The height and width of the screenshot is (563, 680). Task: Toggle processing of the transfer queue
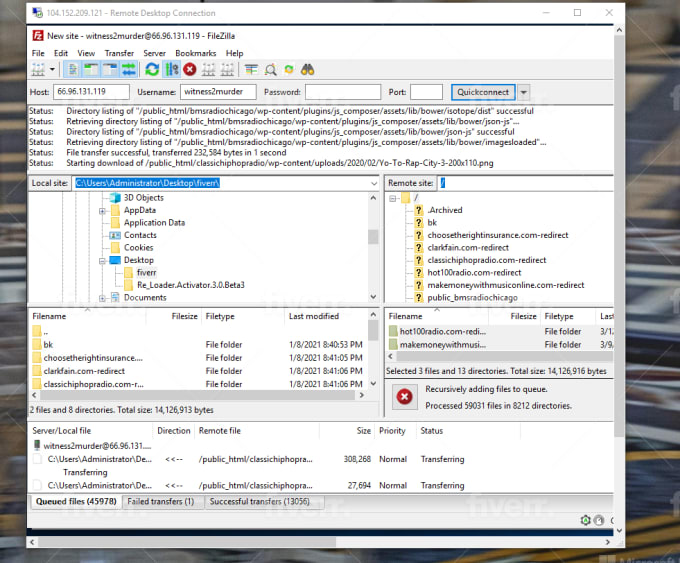coord(172,69)
